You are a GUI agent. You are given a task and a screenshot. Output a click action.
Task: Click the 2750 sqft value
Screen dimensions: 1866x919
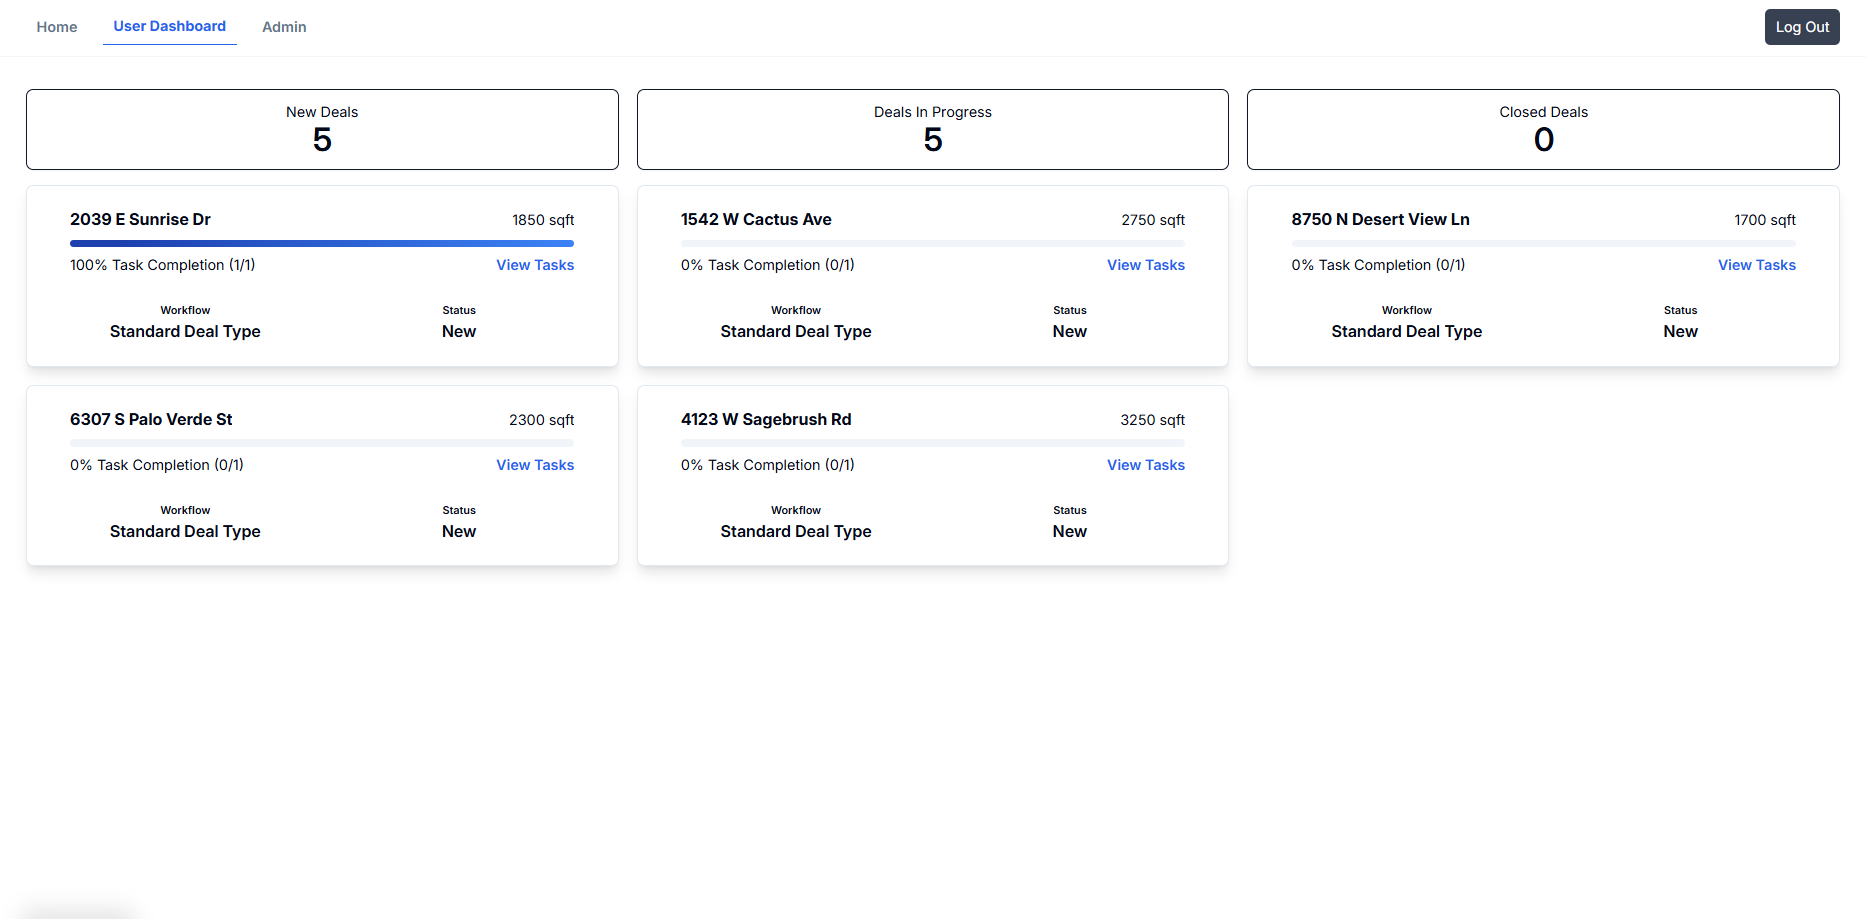coord(1153,220)
